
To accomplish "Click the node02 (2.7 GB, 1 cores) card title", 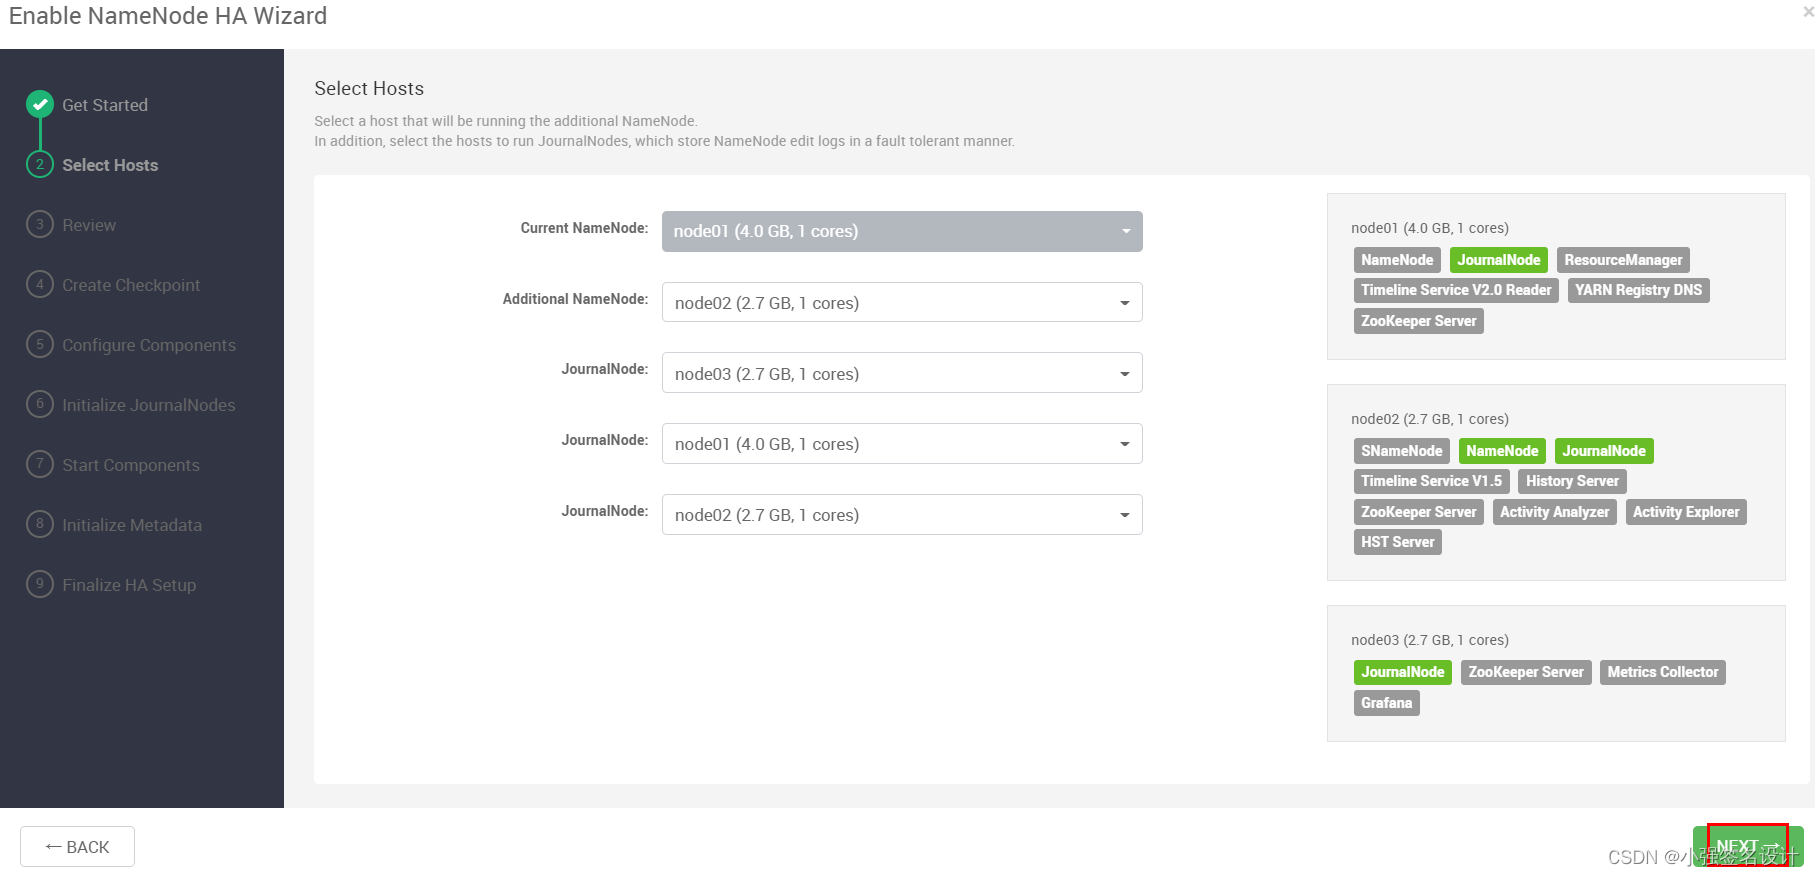I will pos(1430,419).
